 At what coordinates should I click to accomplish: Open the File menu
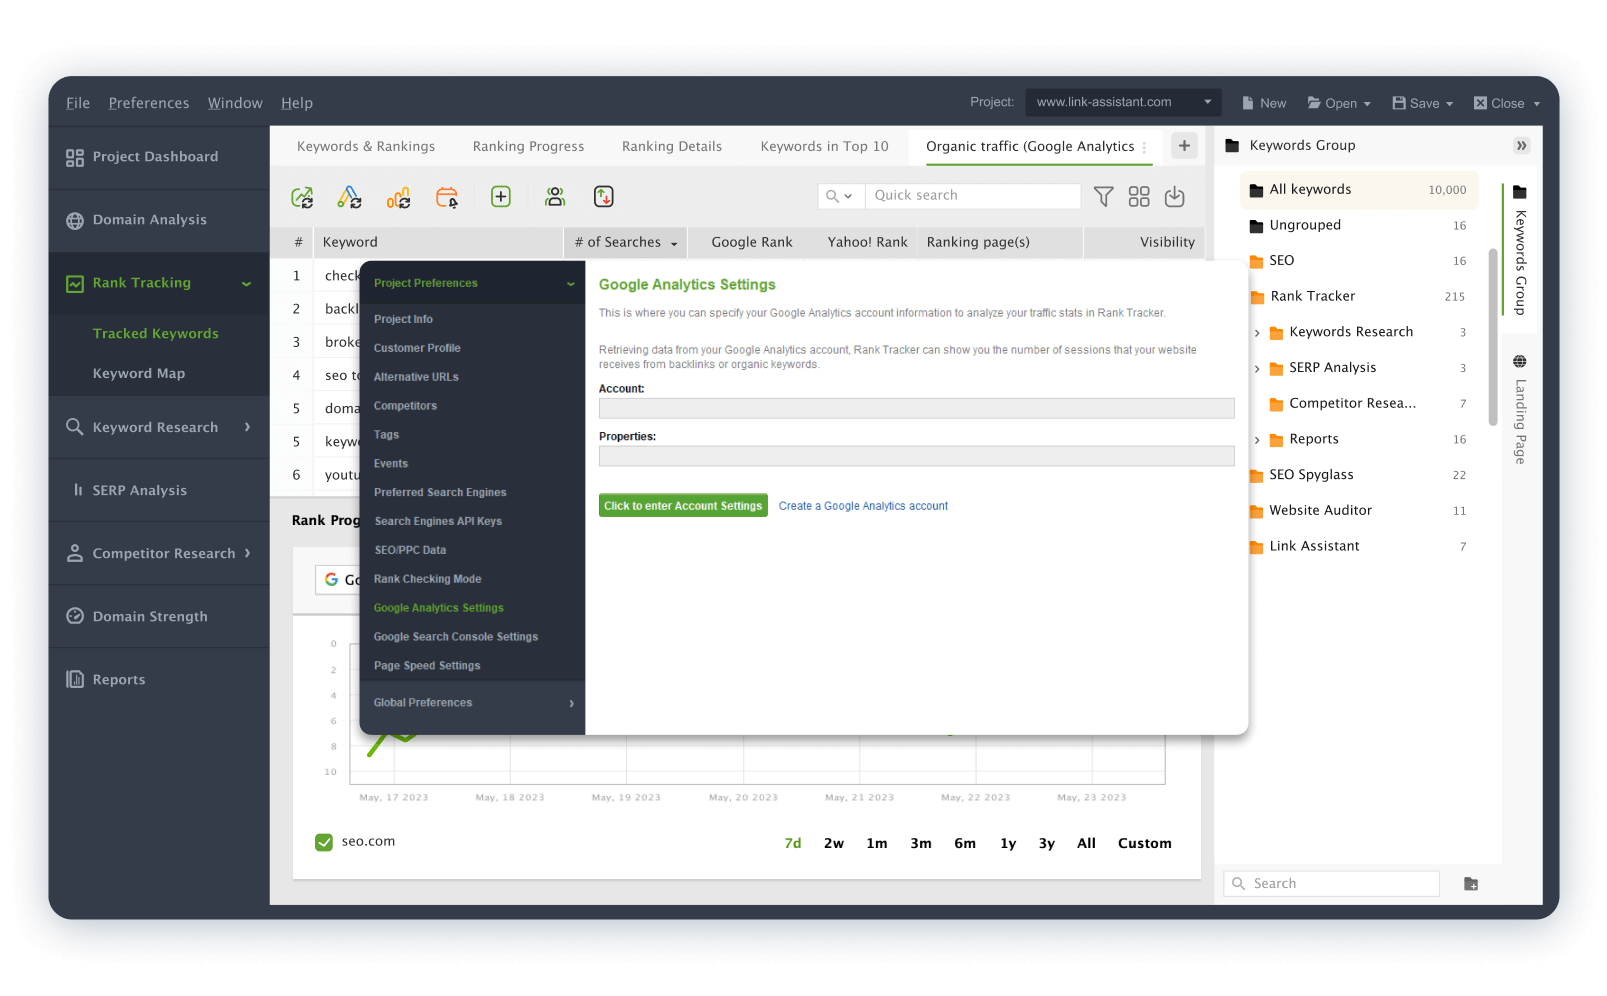click(x=78, y=103)
